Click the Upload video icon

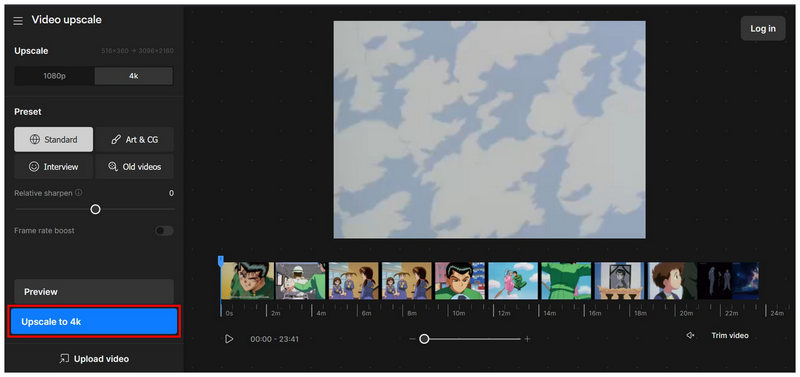pyautogui.click(x=64, y=359)
